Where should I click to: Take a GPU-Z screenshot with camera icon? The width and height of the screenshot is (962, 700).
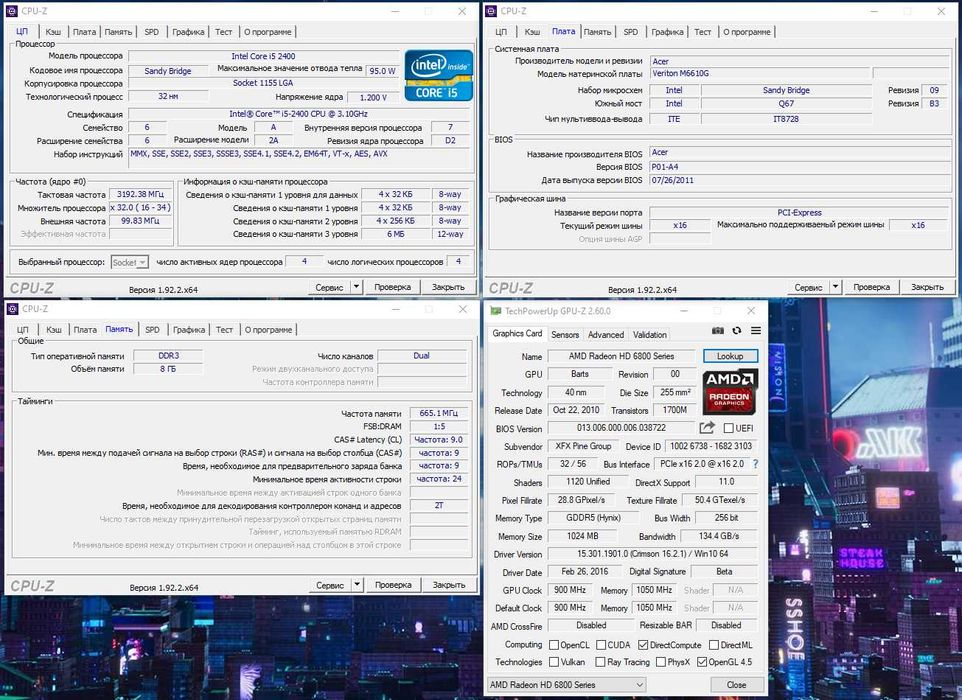pos(717,331)
